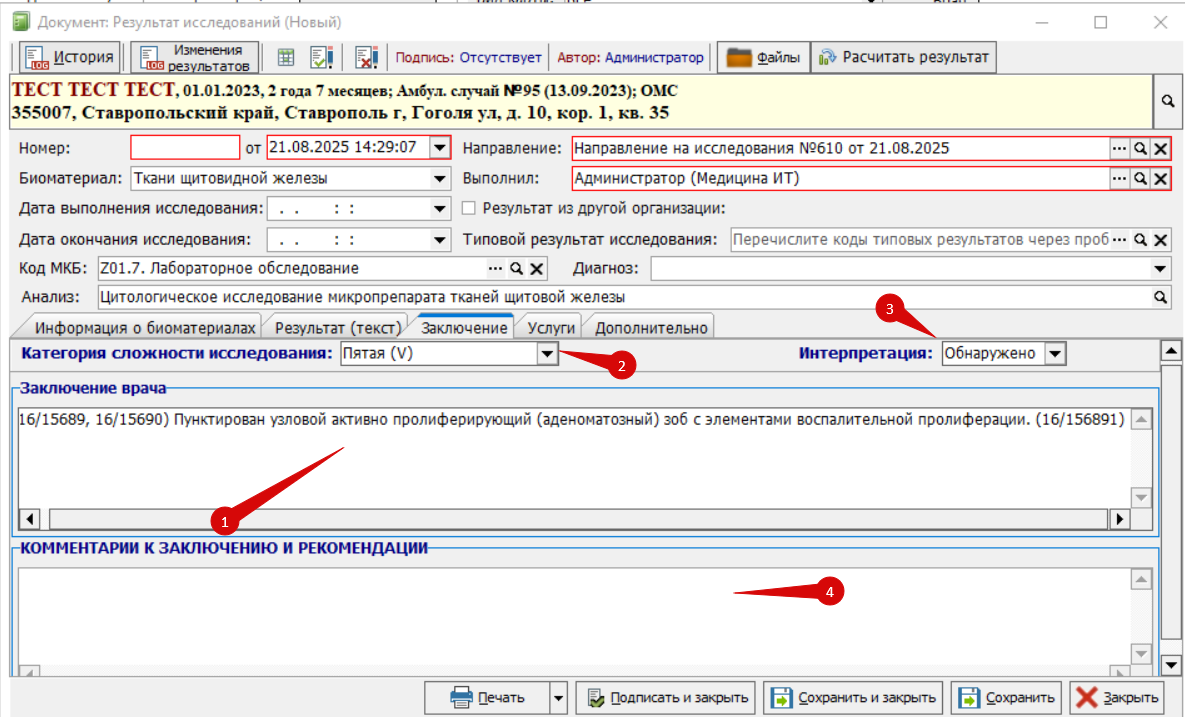Click the Закрыть button
The image size is (1185, 717).
point(1118,698)
